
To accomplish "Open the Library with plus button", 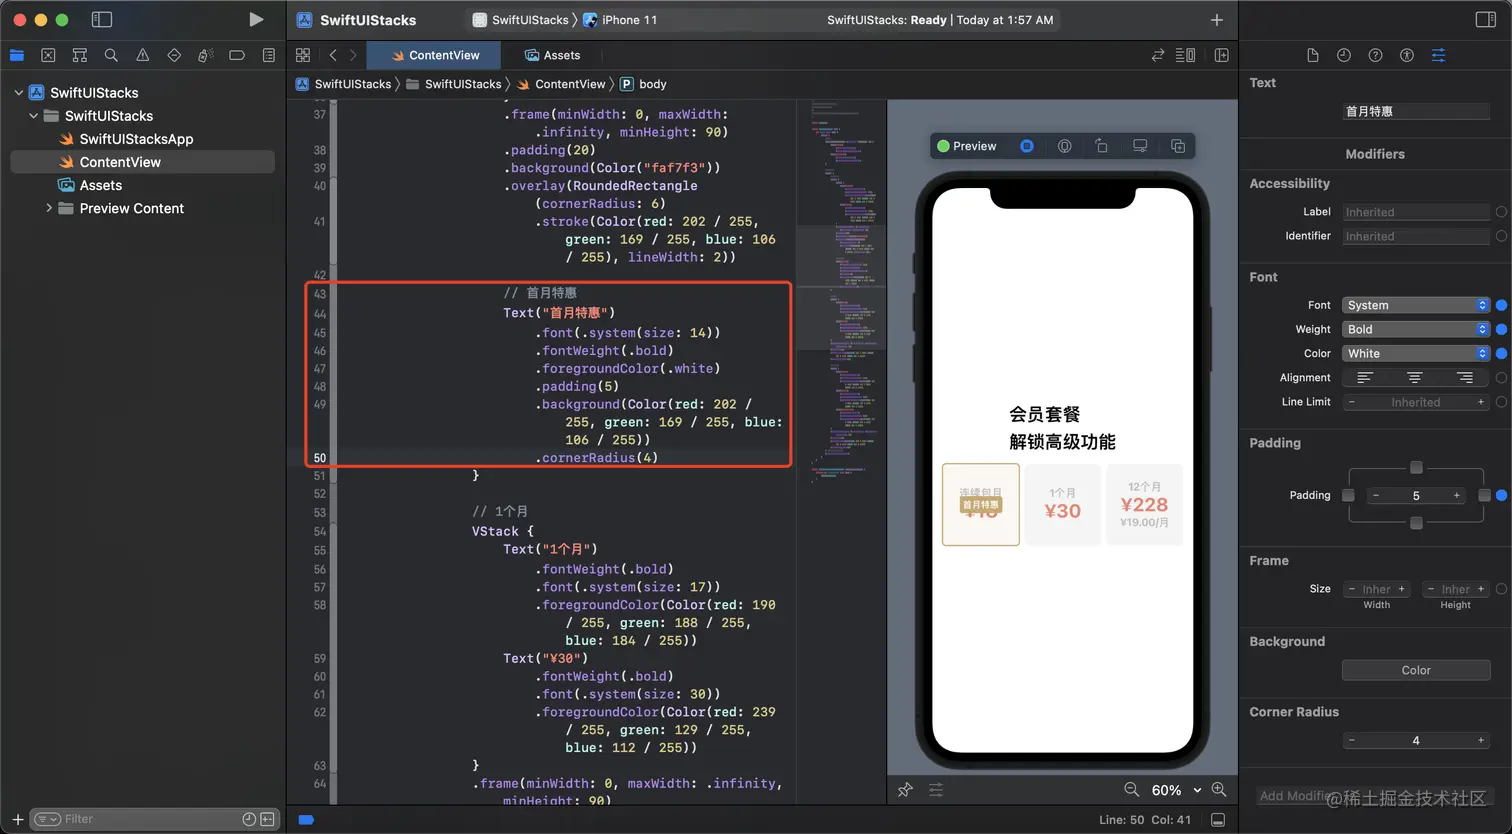I will point(1217,19).
